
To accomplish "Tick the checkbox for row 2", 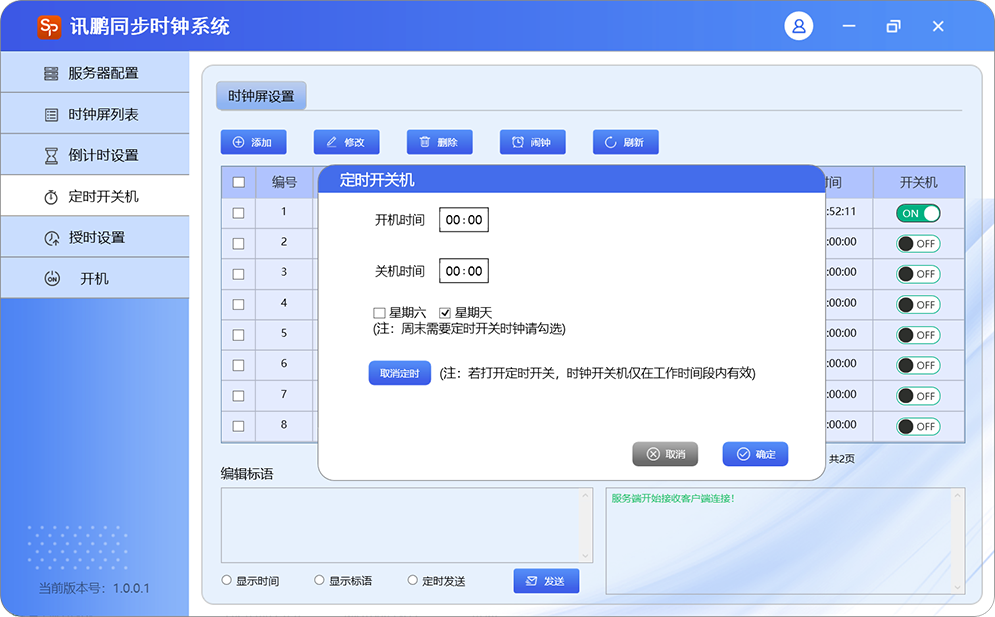I will (239, 243).
